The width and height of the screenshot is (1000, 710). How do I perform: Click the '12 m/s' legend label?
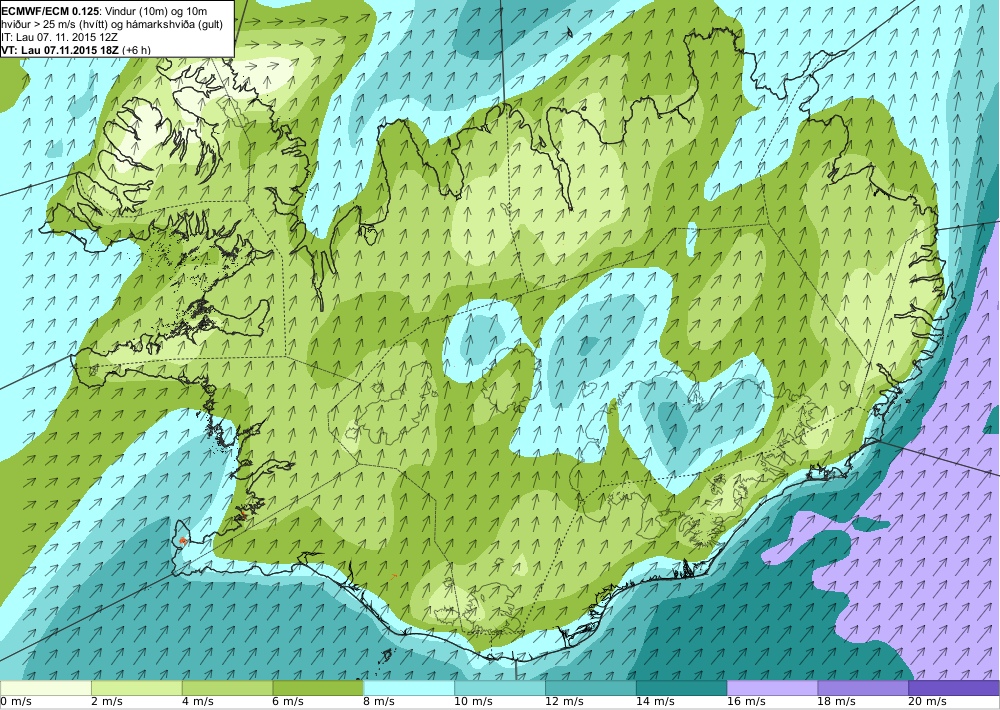[x=564, y=702]
